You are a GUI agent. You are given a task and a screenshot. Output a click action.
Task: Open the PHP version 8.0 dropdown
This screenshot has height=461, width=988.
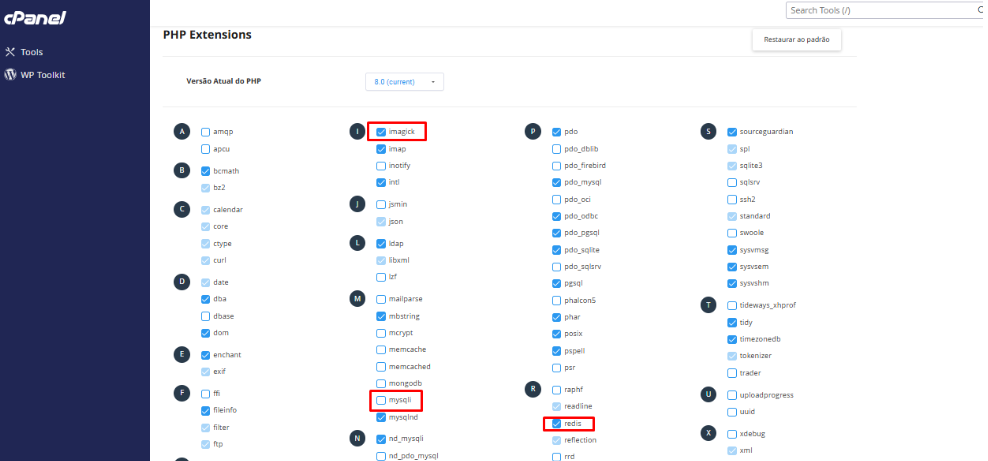404,82
